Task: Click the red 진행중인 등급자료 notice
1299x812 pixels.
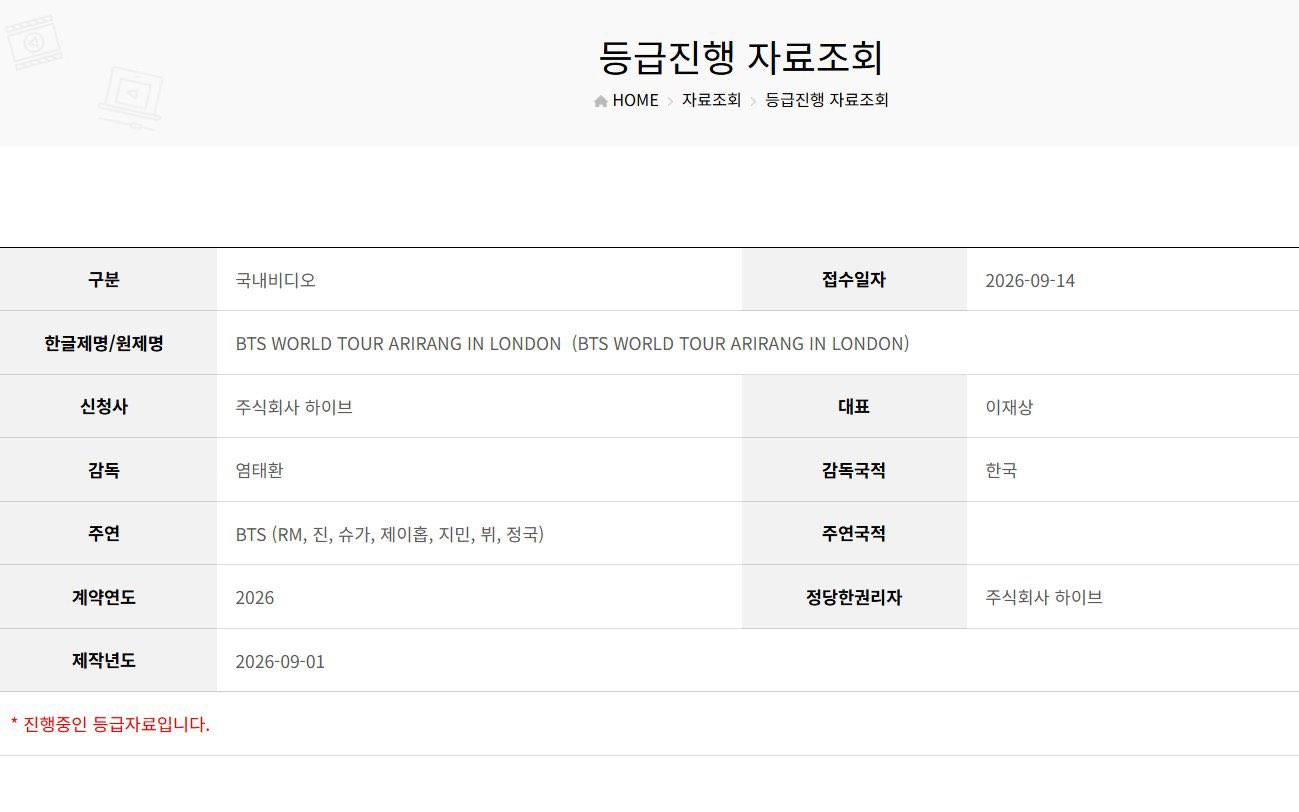Action: coord(110,724)
